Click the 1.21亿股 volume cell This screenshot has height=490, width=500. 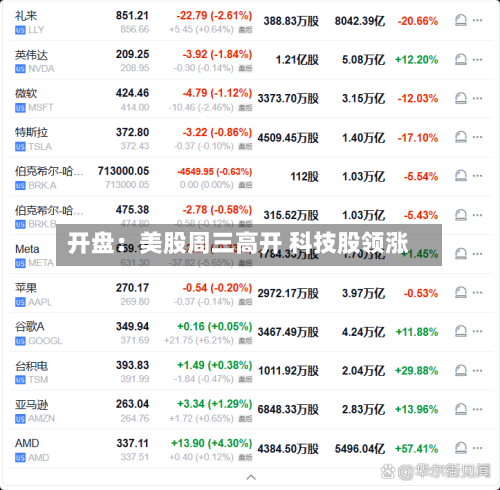[297, 60]
